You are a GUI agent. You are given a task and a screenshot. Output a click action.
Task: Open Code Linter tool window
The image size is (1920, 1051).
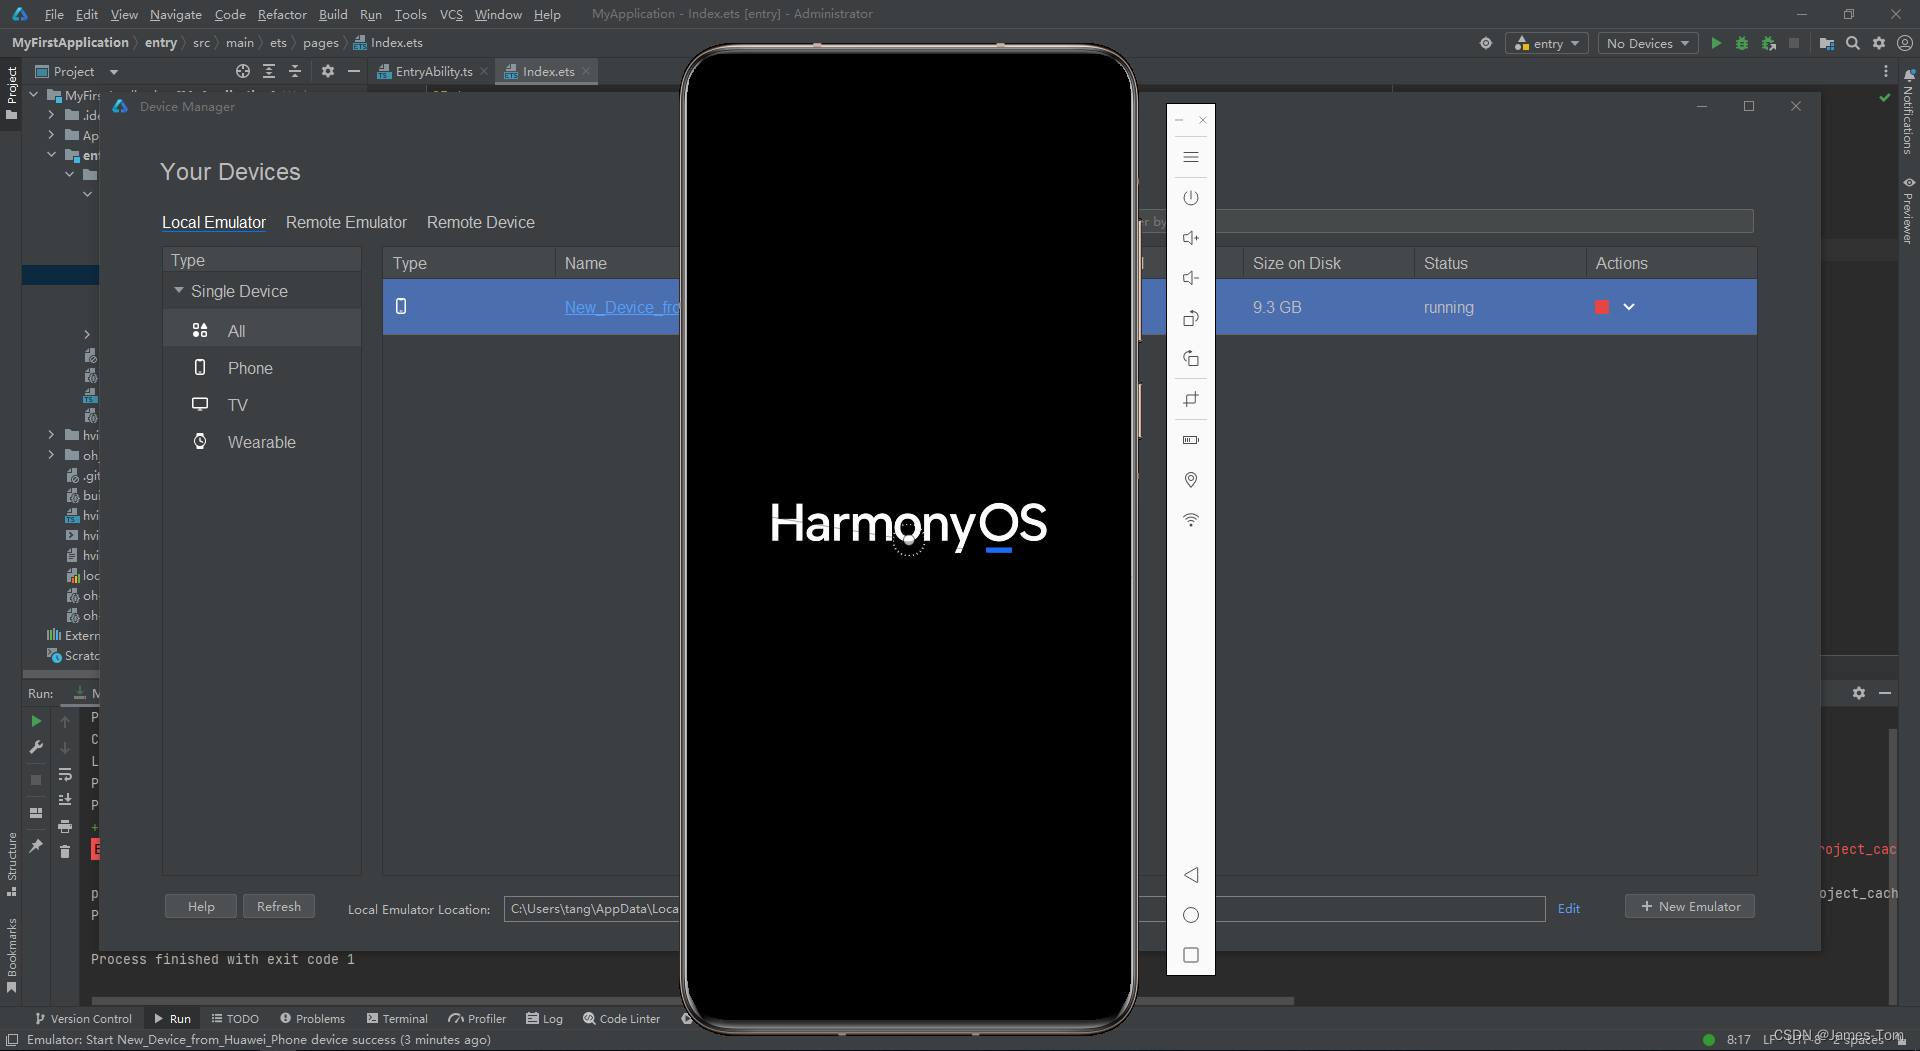tap(622, 1018)
